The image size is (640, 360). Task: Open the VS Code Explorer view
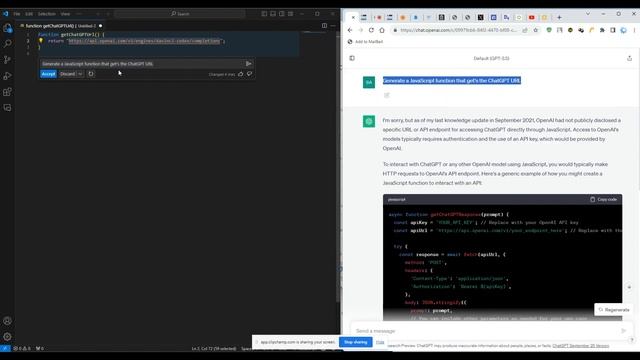pyautogui.click(x=7, y=28)
